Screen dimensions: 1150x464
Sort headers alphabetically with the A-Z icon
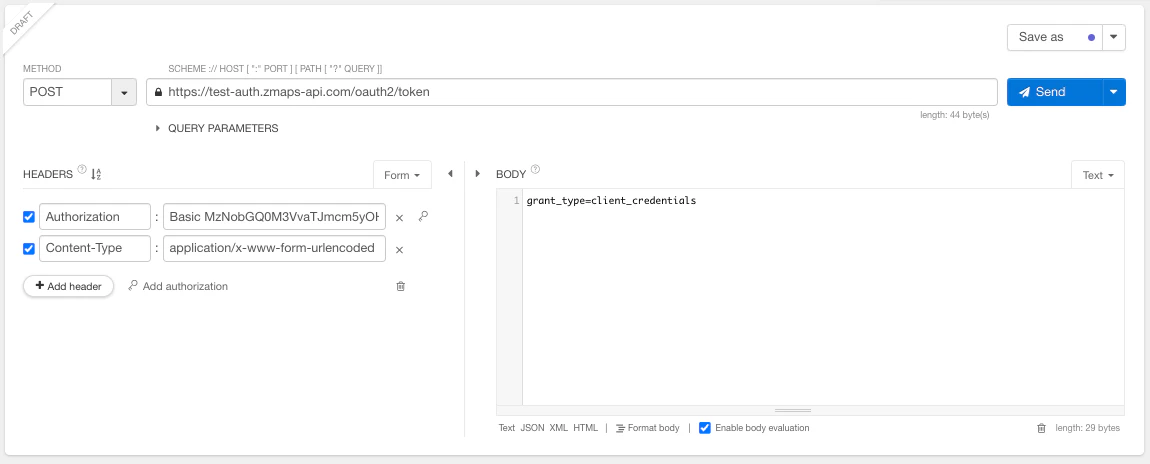[96, 174]
